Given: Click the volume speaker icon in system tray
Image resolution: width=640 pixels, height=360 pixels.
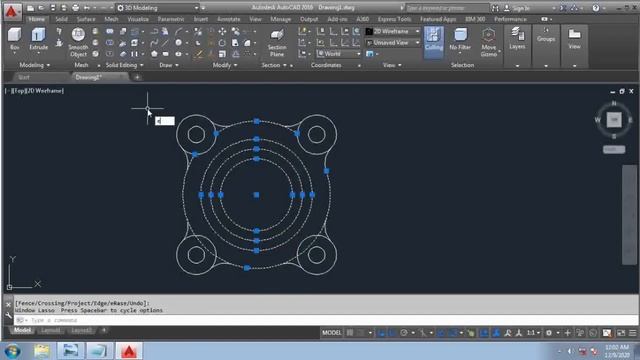Looking at the screenshot, I should 570,351.
